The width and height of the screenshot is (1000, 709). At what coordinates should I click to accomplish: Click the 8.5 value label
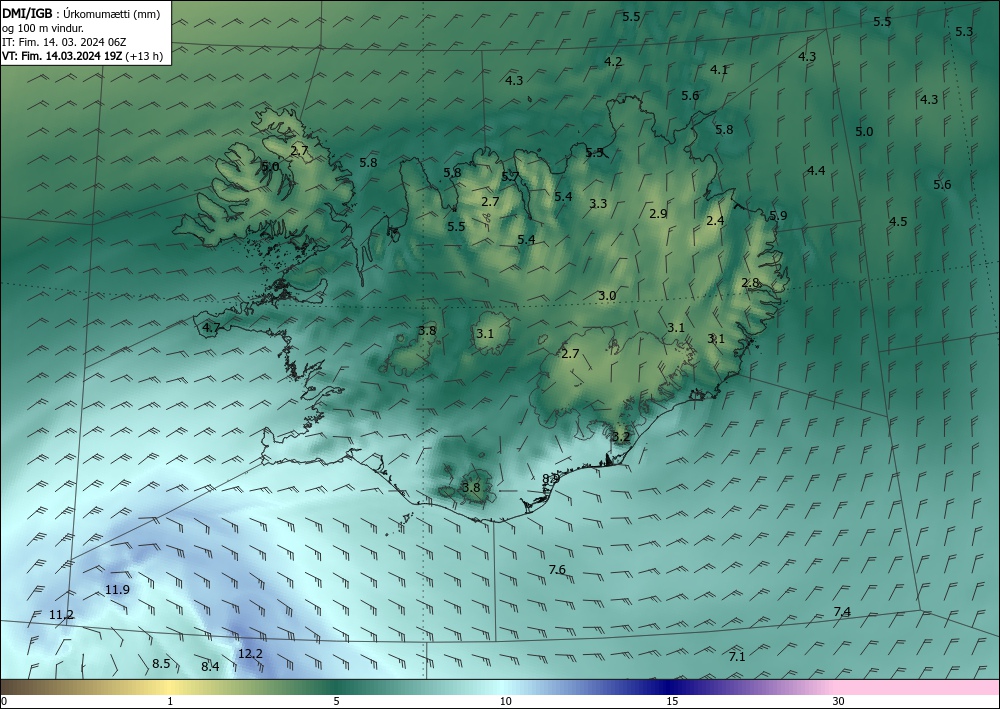coord(161,664)
